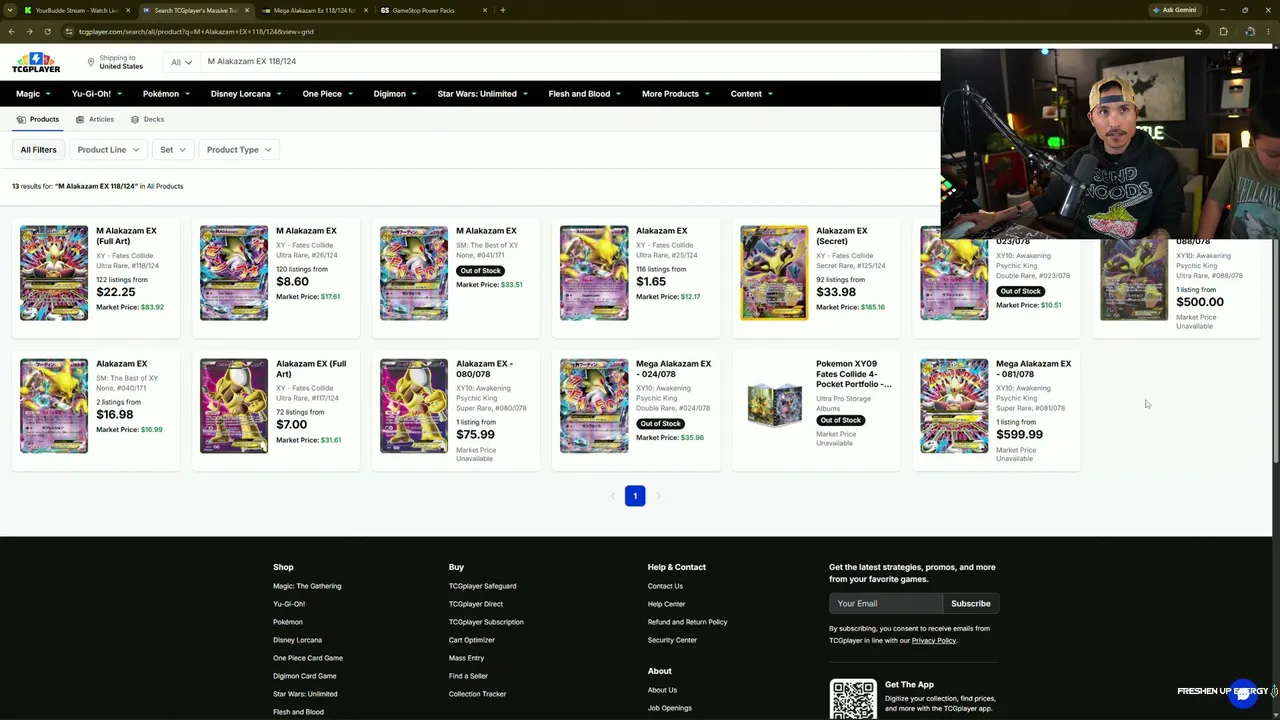This screenshot has height=720, width=1280.
Task: Select the Articles tab
Action: 95,120
